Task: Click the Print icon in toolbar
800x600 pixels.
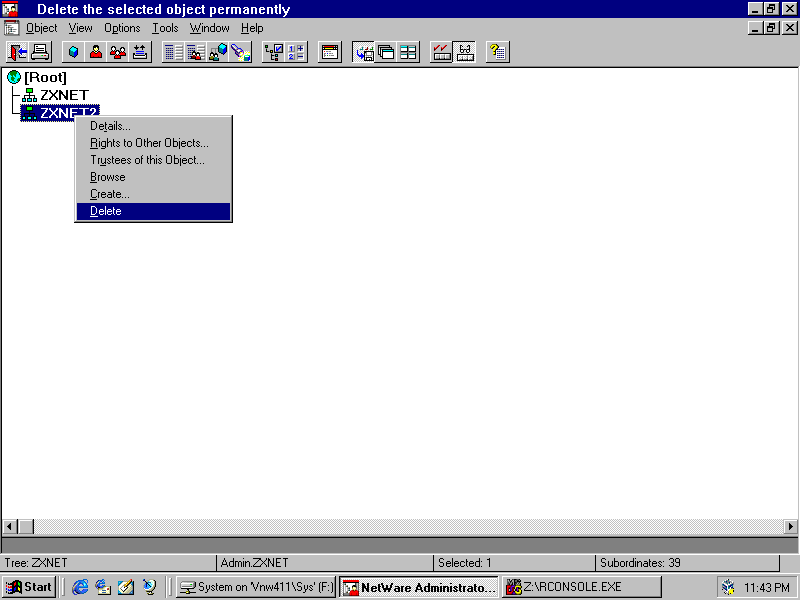Action: pos(40,52)
